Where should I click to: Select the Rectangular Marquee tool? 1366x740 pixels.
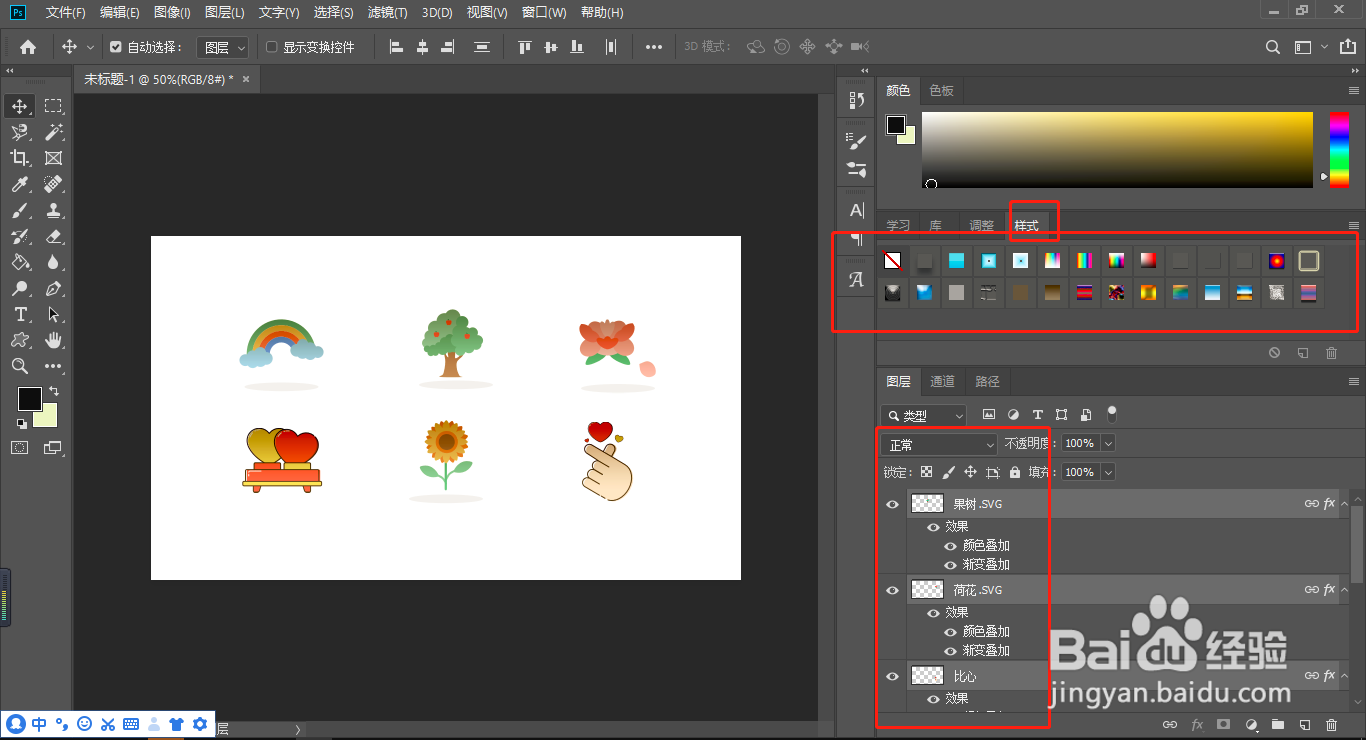point(53,106)
